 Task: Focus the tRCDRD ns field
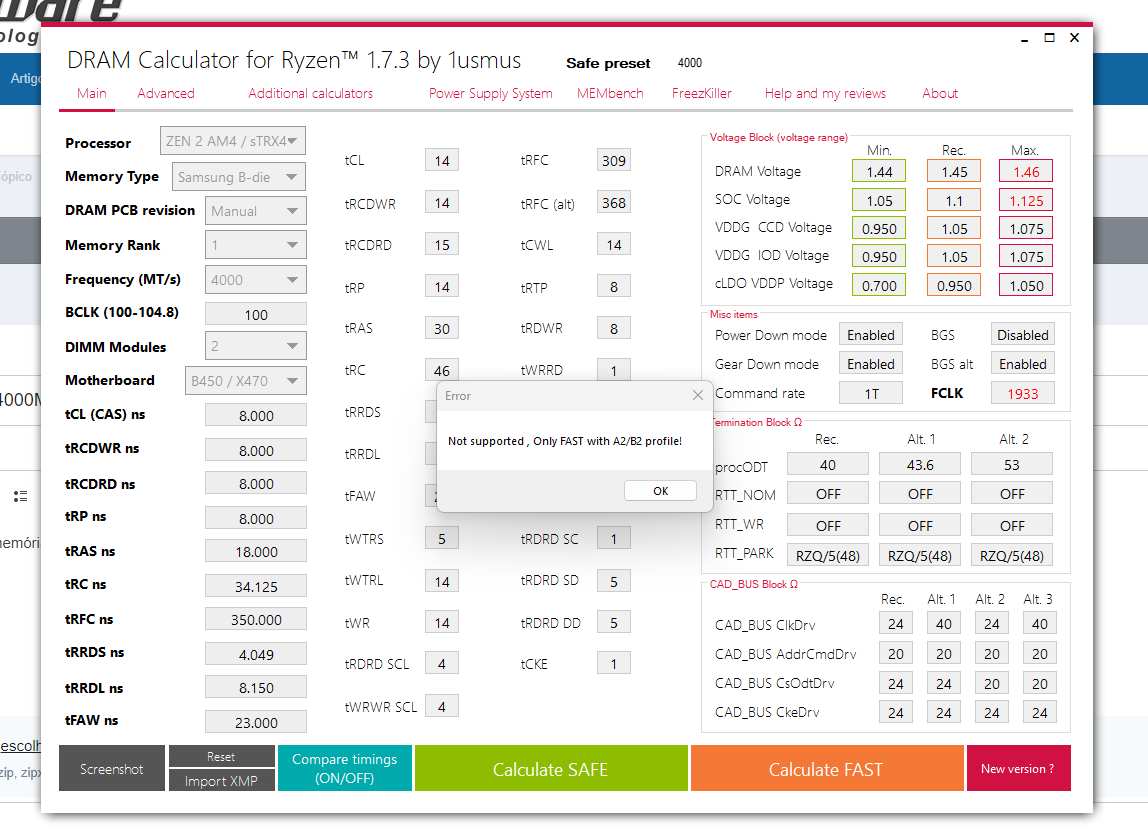click(x=256, y=483)
